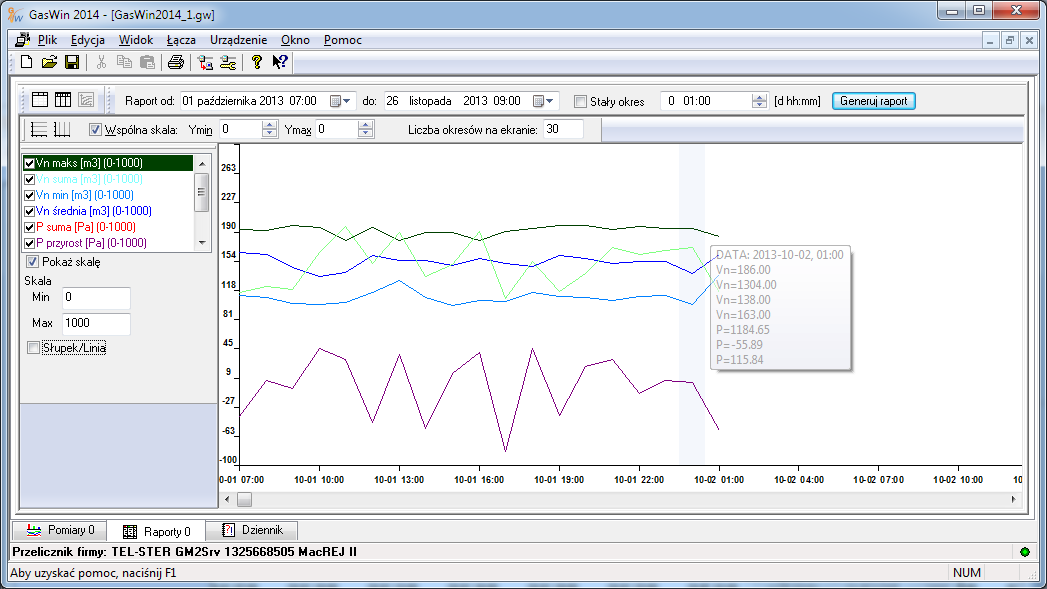Uncheck P suma [Pa] series
The image size is (1047, 589).
(29, 227)
